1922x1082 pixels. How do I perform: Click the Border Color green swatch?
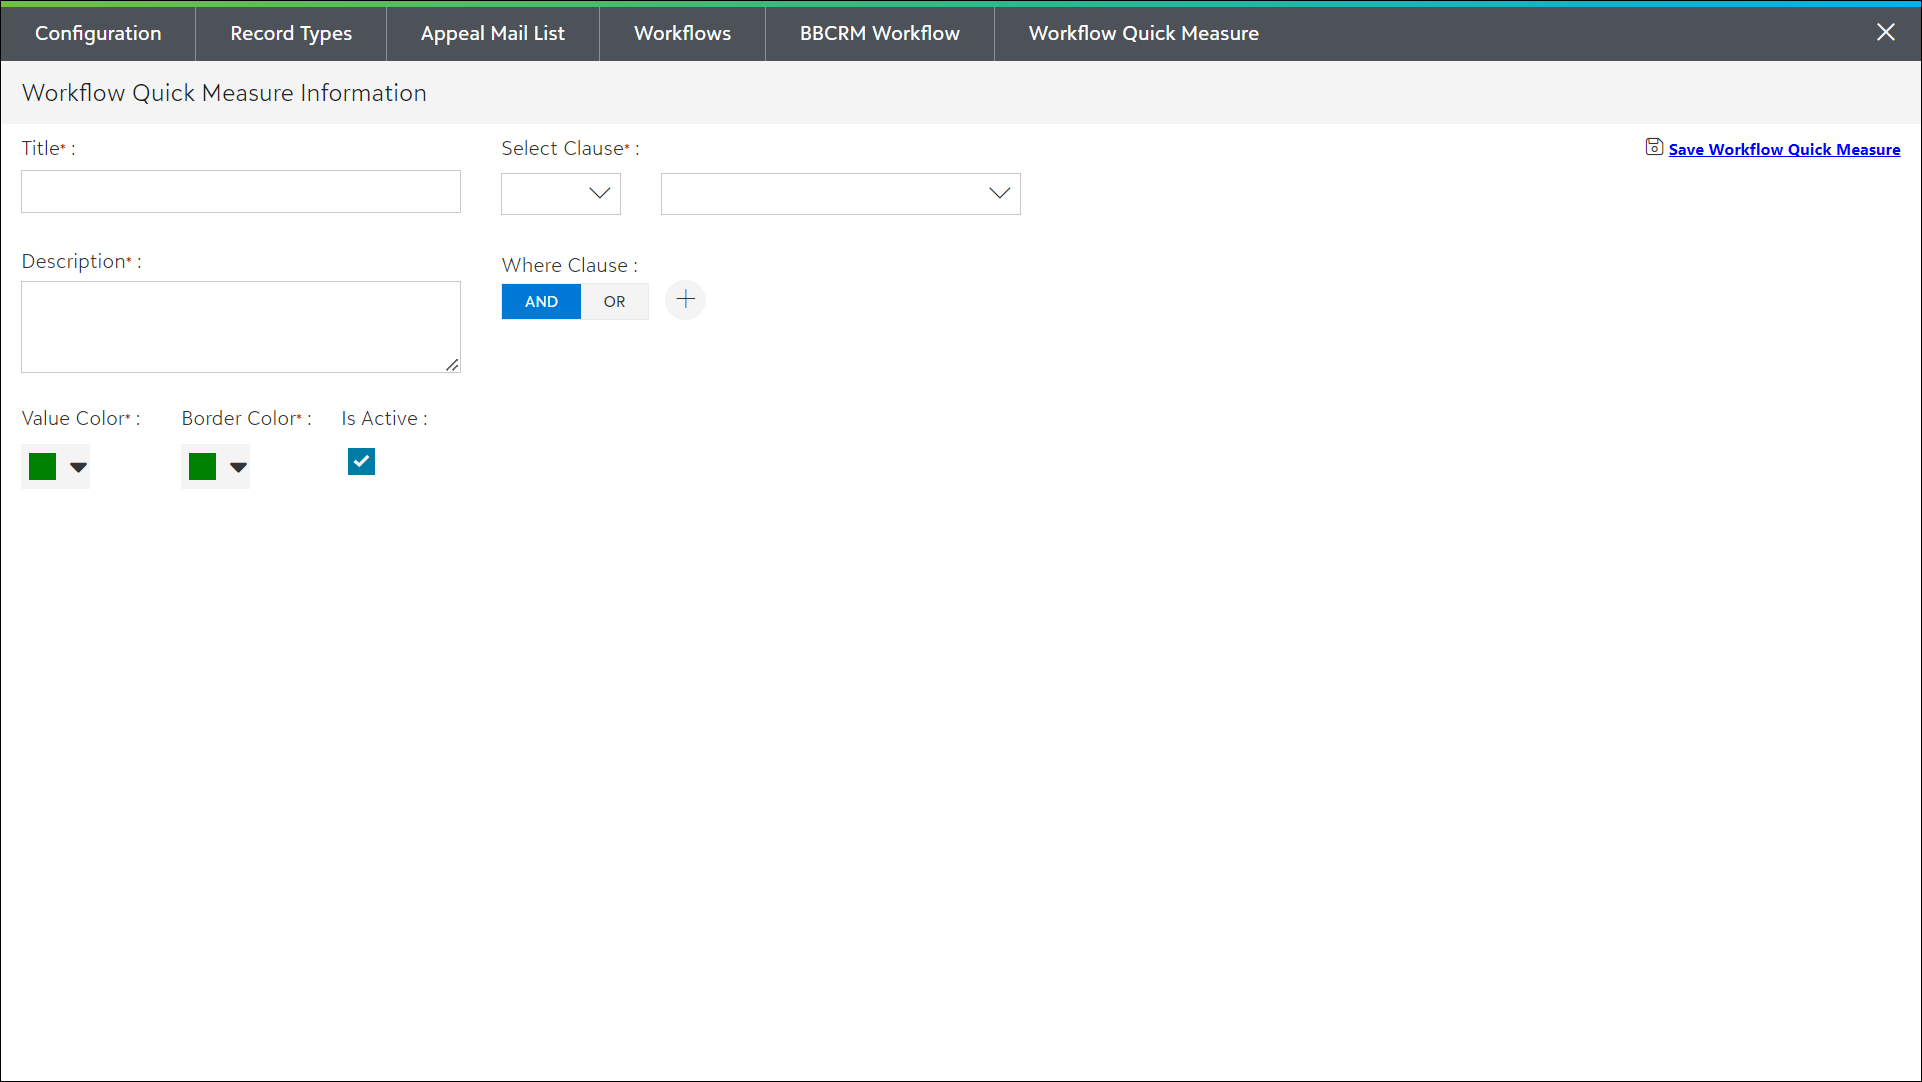[x=202, y=467]
